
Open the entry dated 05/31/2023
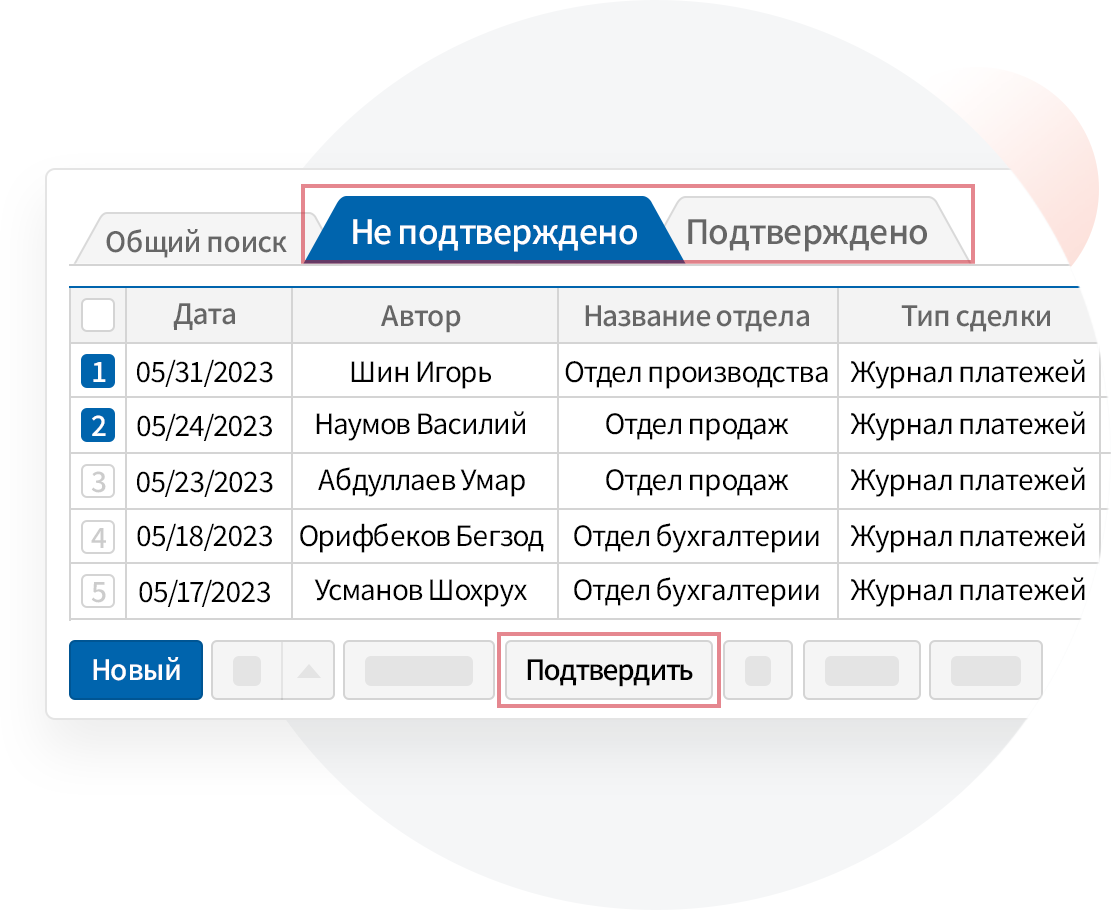point(205,373)
